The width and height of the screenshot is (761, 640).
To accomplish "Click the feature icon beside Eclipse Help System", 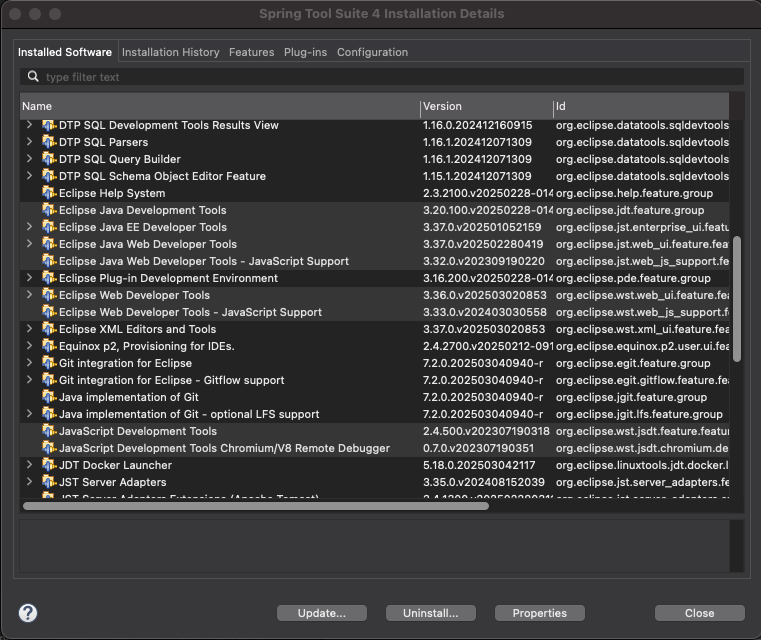I will tap(49, 193).
